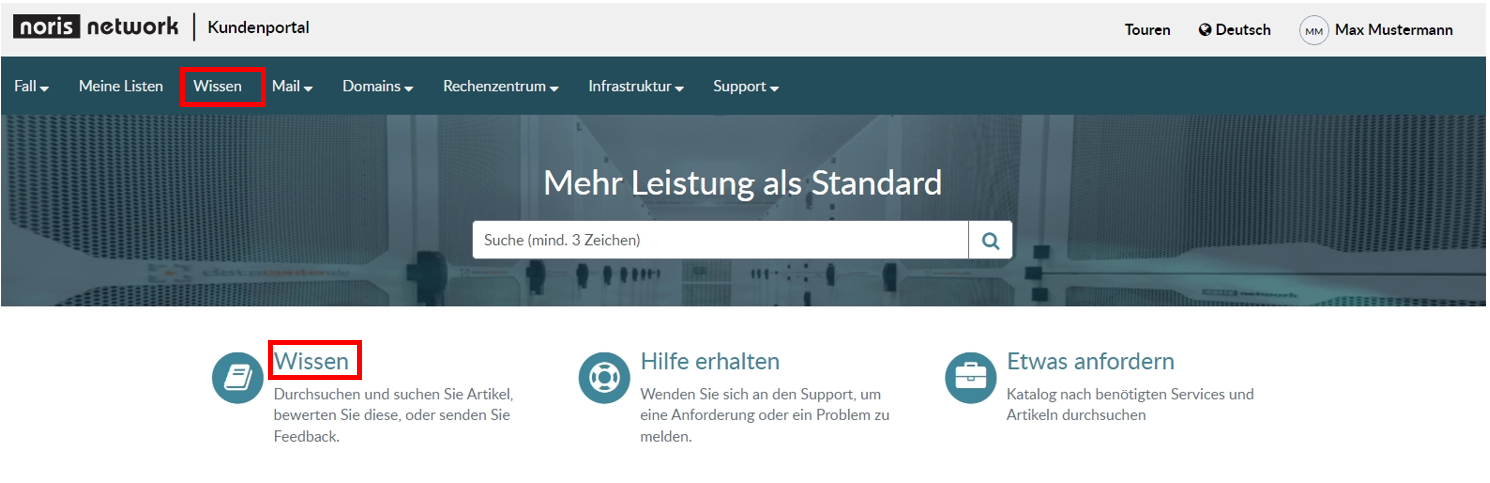Image resolution: width=1490 pixels, height=483 pixels.
Task: Click the noris network logo
Action: pos(96,27)
